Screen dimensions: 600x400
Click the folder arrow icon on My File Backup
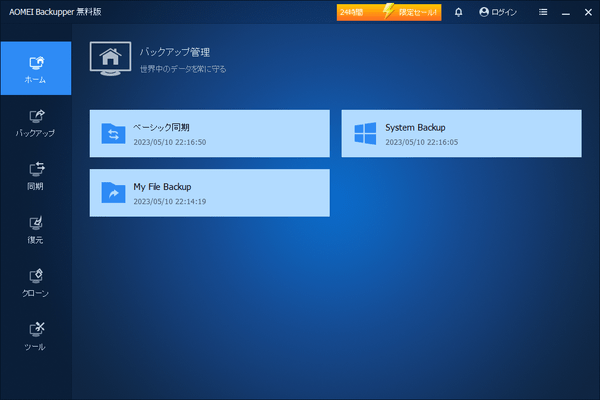tap(113, 193)
